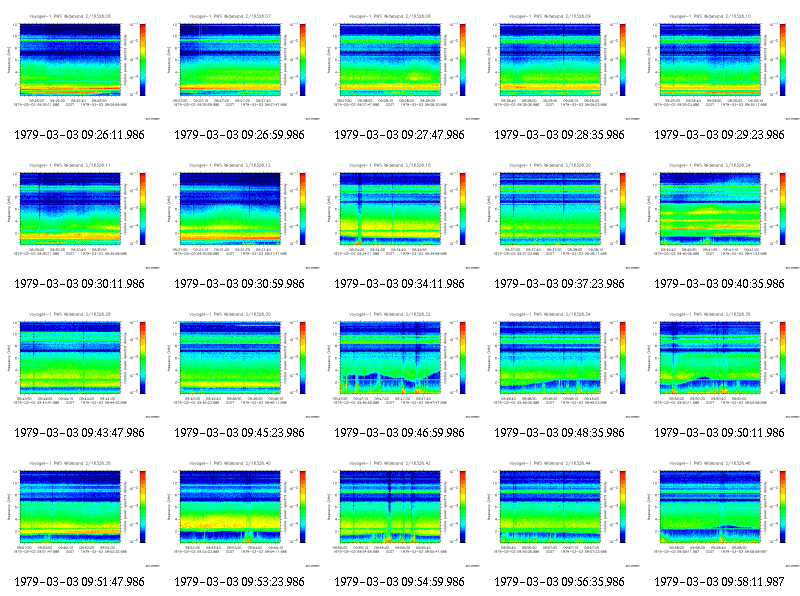Click the caption 1979-03-03 09:58:11.987
The height and width of the screenshot is (596, 800).
719,582
